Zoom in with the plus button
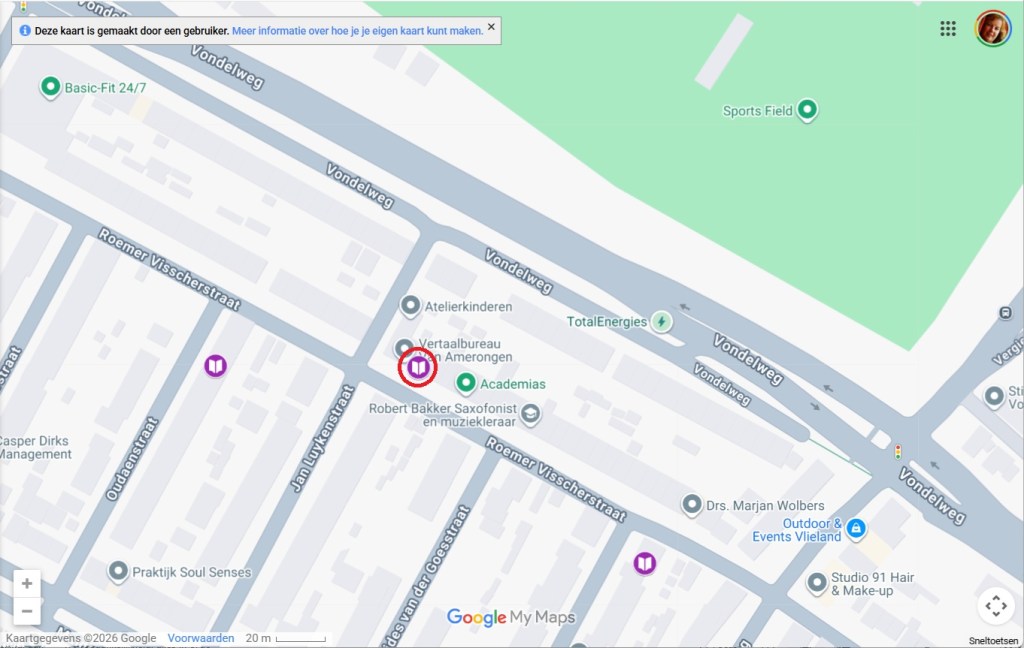The image size is (1024, 648). 27,584
